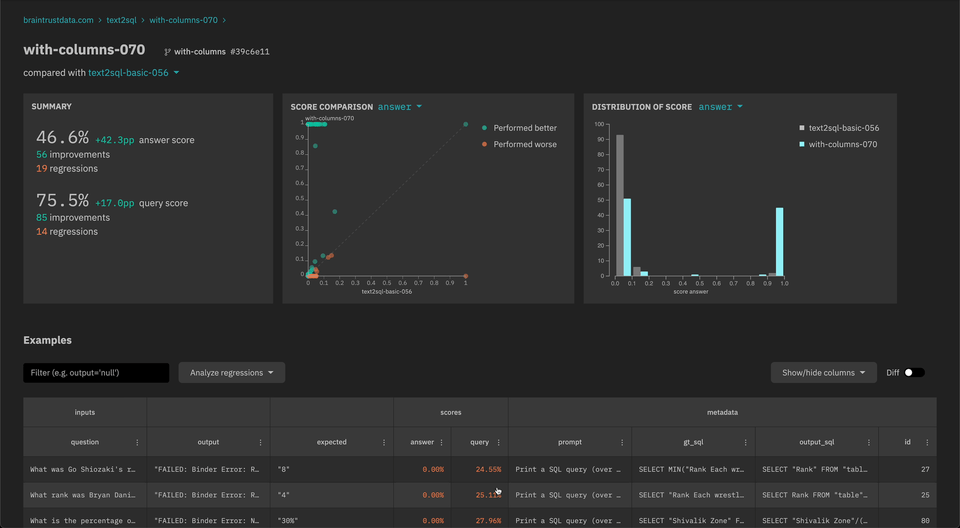
Task: Focus the examples filter input field
Action: click(96, 373)
